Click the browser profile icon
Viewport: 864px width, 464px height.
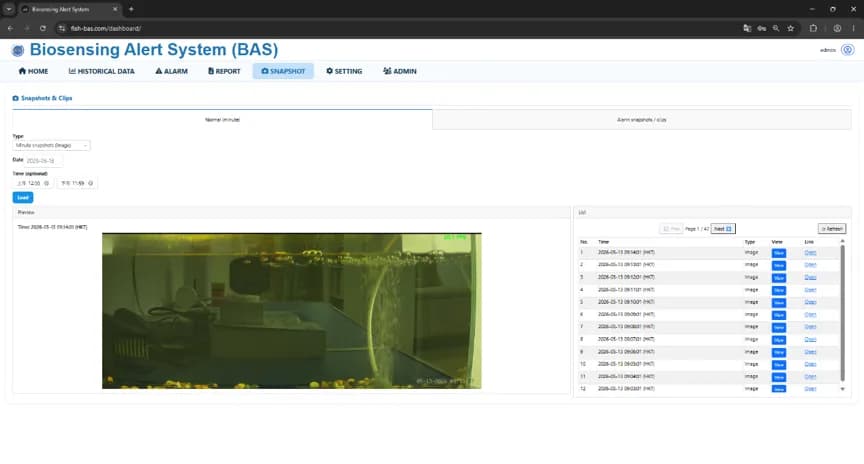[837, 28]
